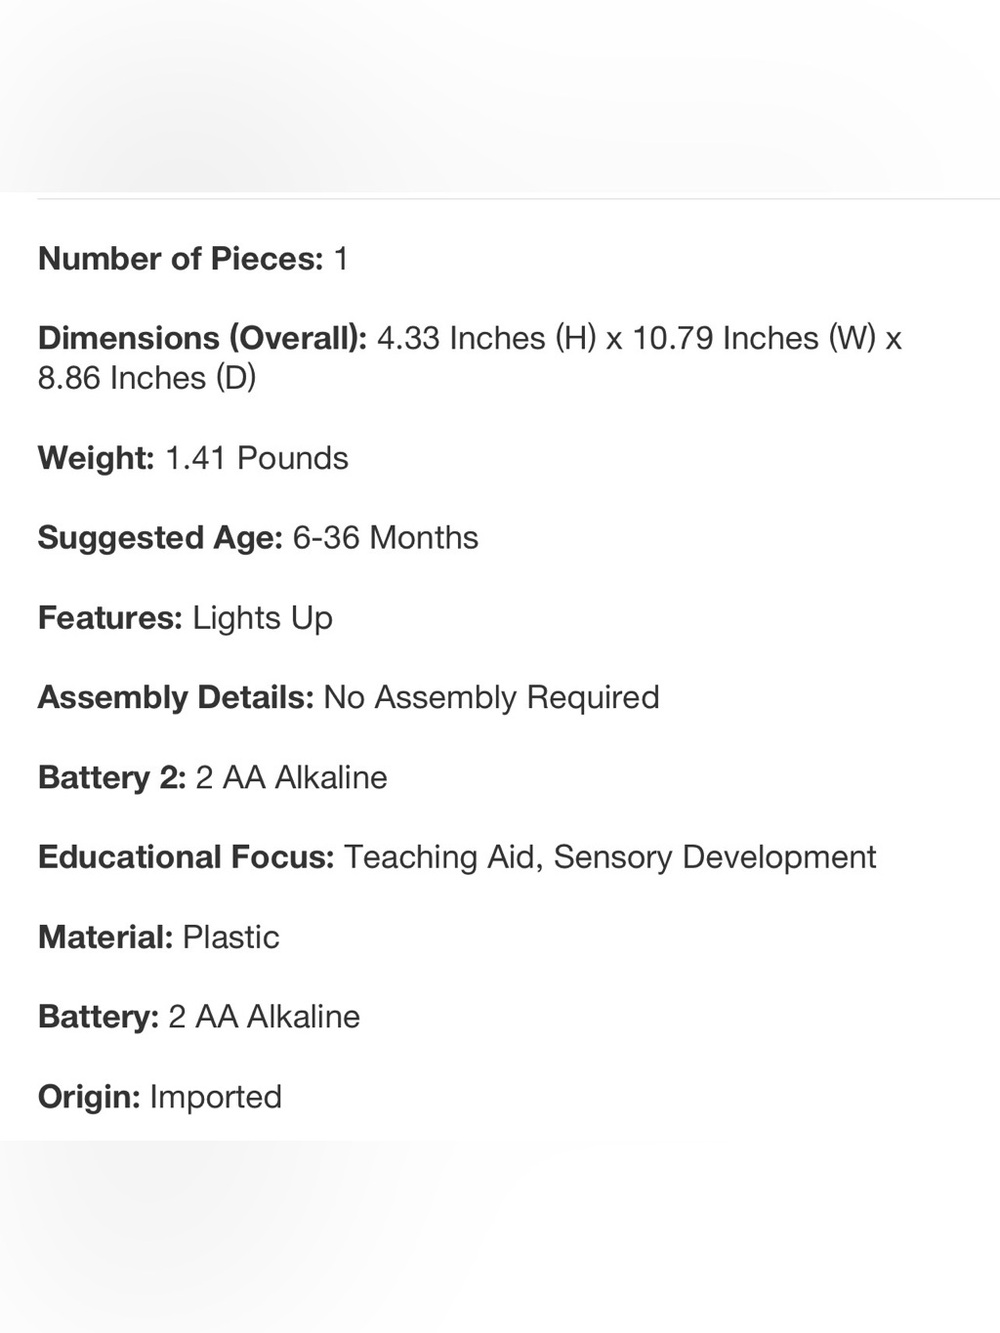Click the Imported origin value
1000x1333 pixels.
pyautogui.click(x=215, y=1097)
